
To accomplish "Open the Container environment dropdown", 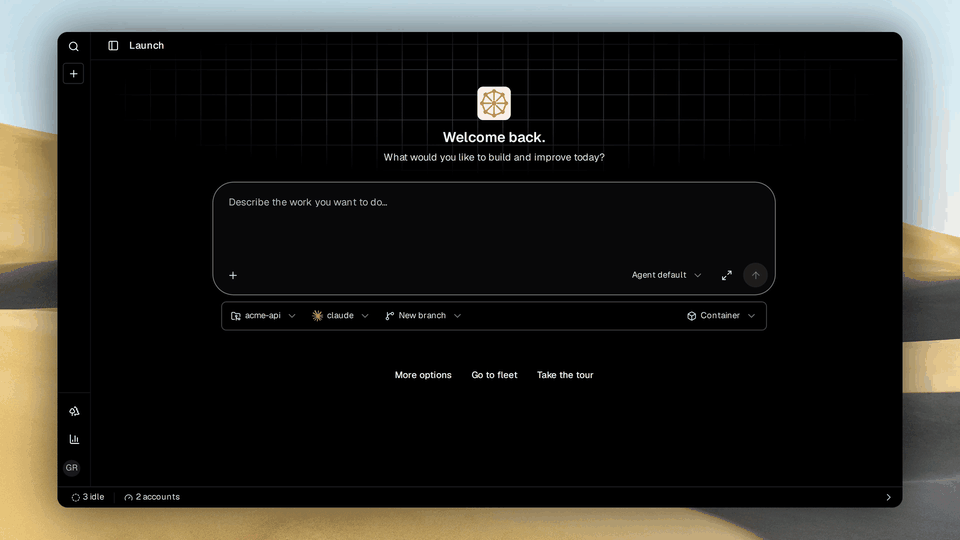I will [721, 316].
